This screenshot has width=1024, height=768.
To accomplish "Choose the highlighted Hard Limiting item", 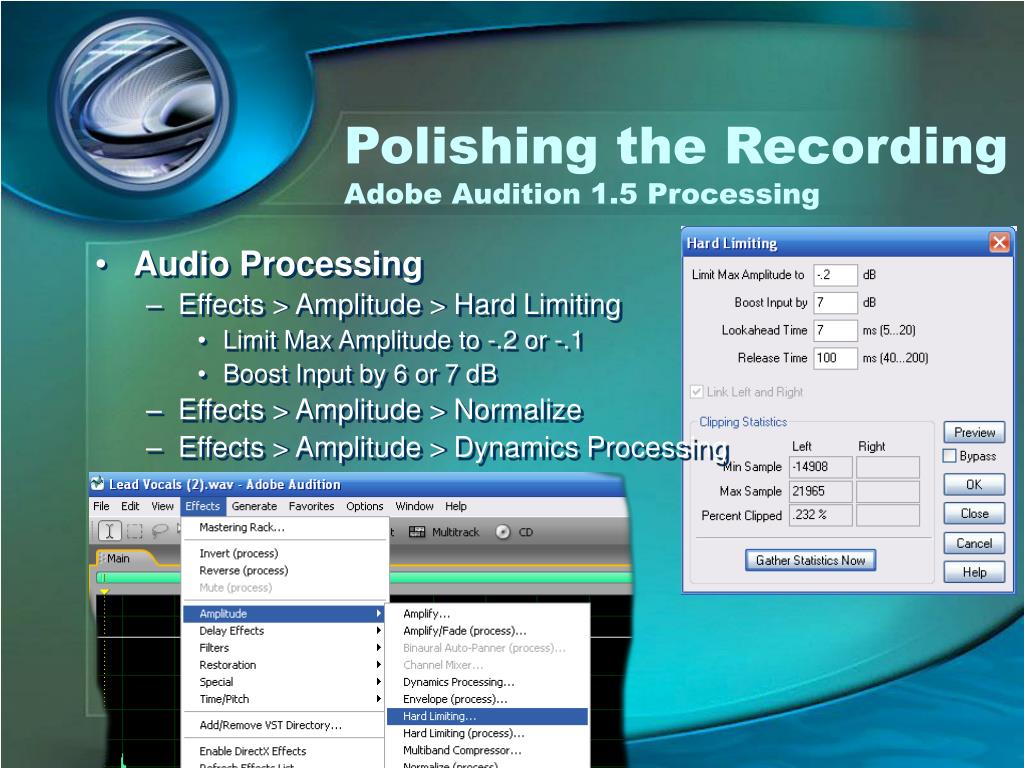I will point(487,716).
